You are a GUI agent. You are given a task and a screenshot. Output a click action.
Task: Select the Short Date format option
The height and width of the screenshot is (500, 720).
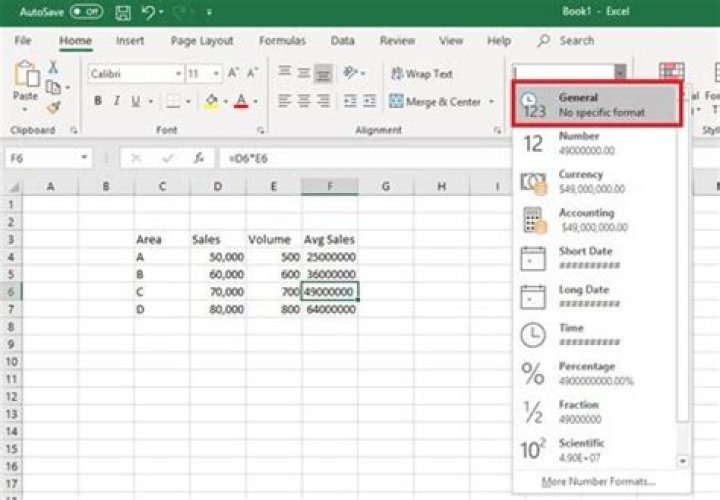coord(596,258)
